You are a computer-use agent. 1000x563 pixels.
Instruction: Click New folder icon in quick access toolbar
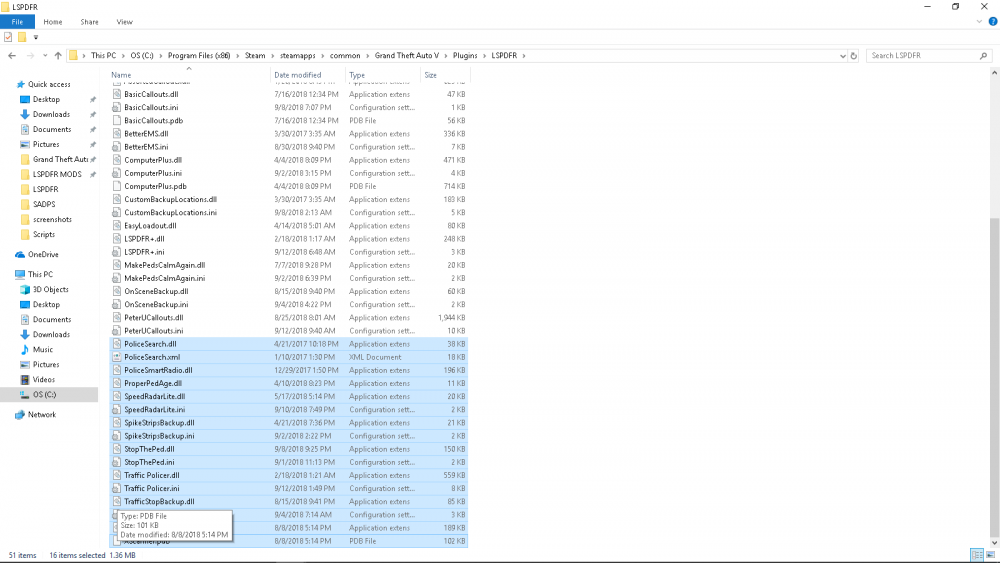[x=22, y=37]
